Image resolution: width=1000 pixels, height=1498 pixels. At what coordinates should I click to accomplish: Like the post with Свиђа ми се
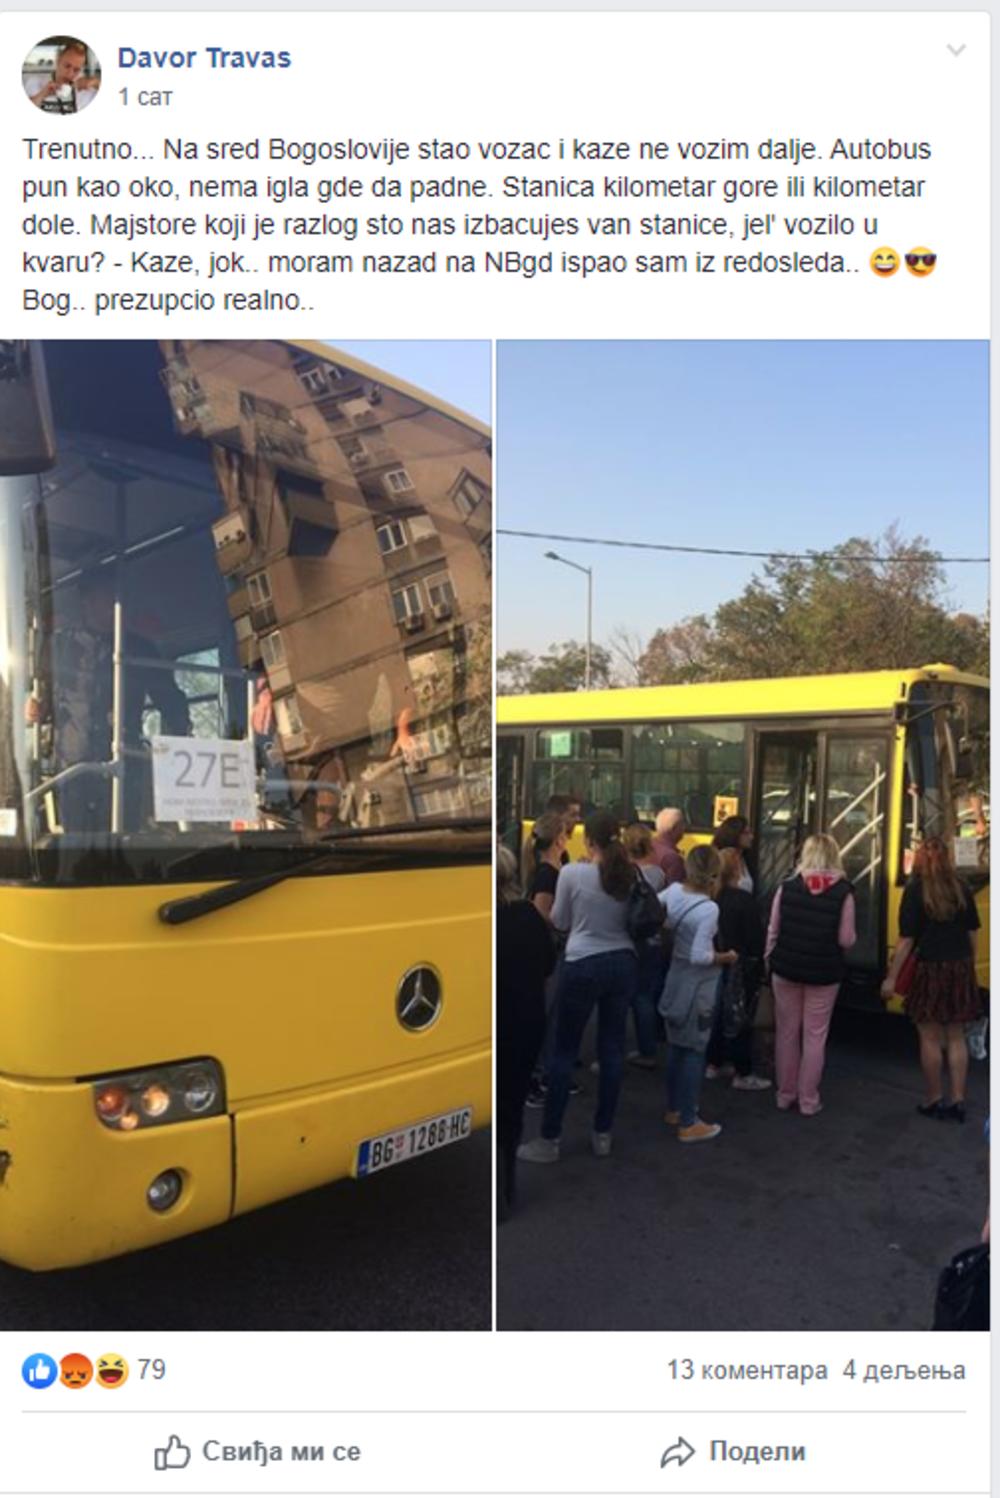257,1452
